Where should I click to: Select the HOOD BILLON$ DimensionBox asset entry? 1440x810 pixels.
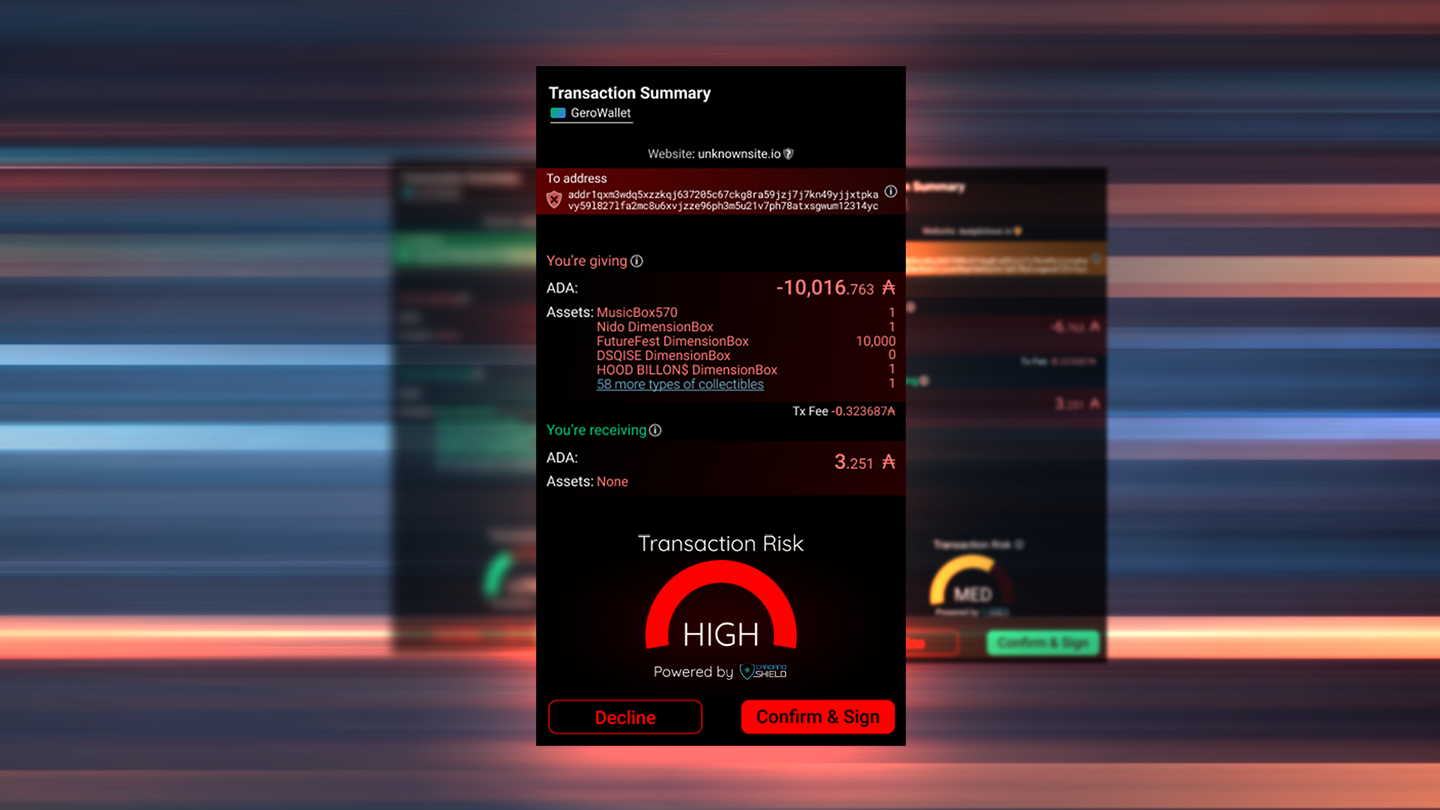tap(686, 369)
